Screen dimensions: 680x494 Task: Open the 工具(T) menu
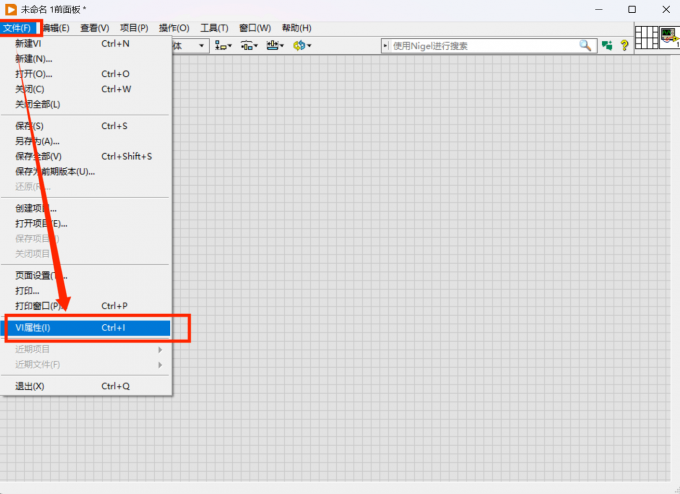pyautogui.click(x=214, y=28)
